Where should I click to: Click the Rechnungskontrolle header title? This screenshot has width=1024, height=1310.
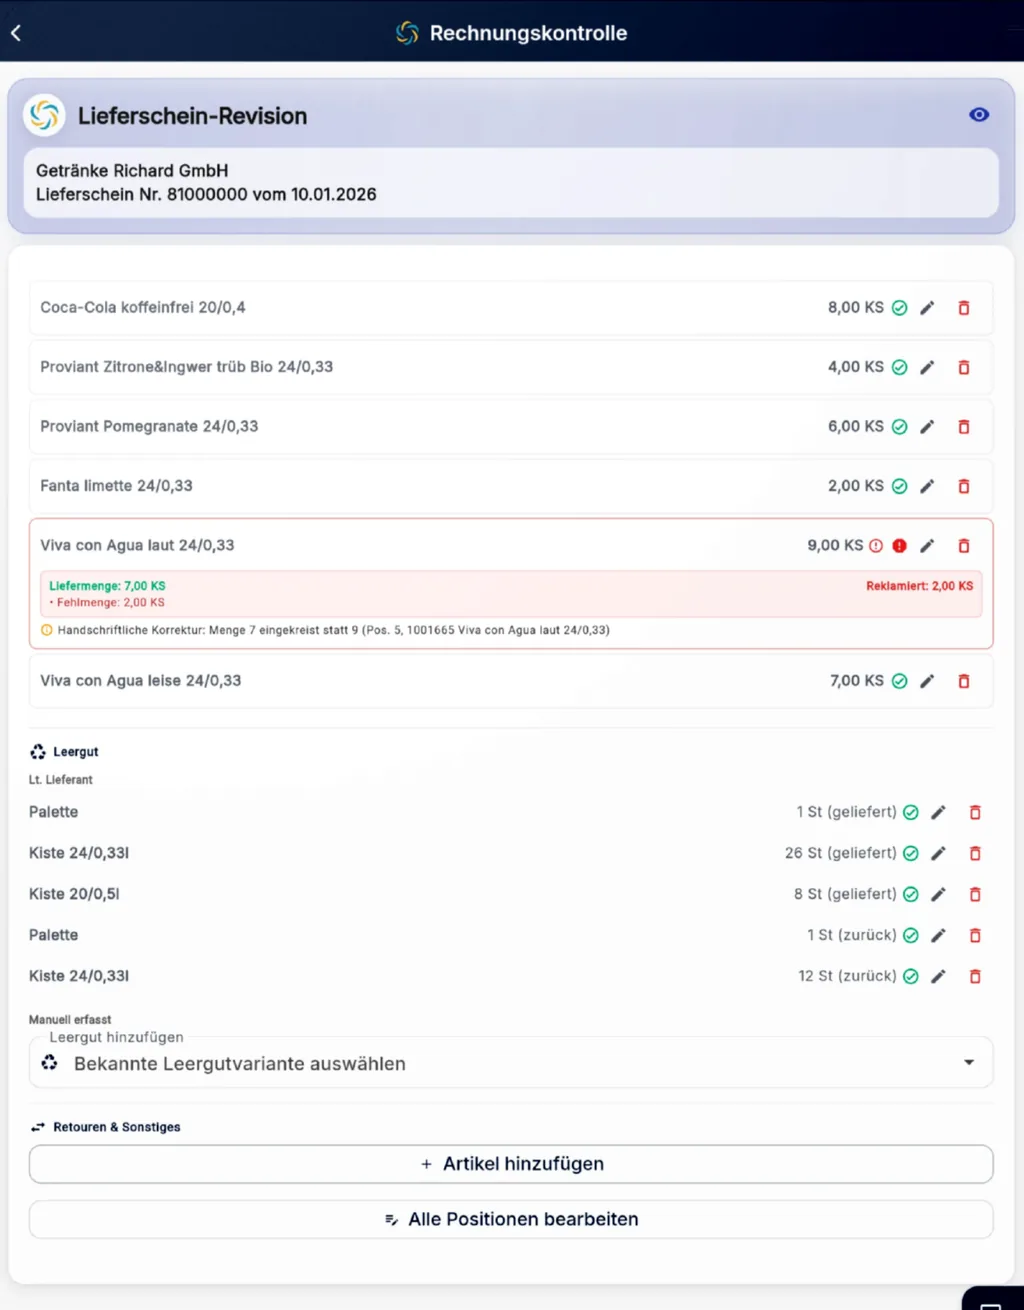pos(528,33)
